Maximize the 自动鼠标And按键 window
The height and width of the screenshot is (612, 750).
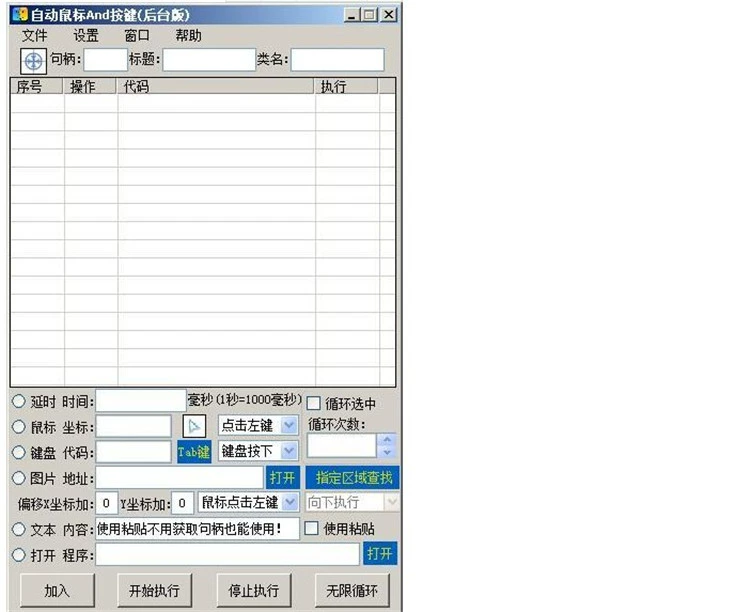point(369,15)
